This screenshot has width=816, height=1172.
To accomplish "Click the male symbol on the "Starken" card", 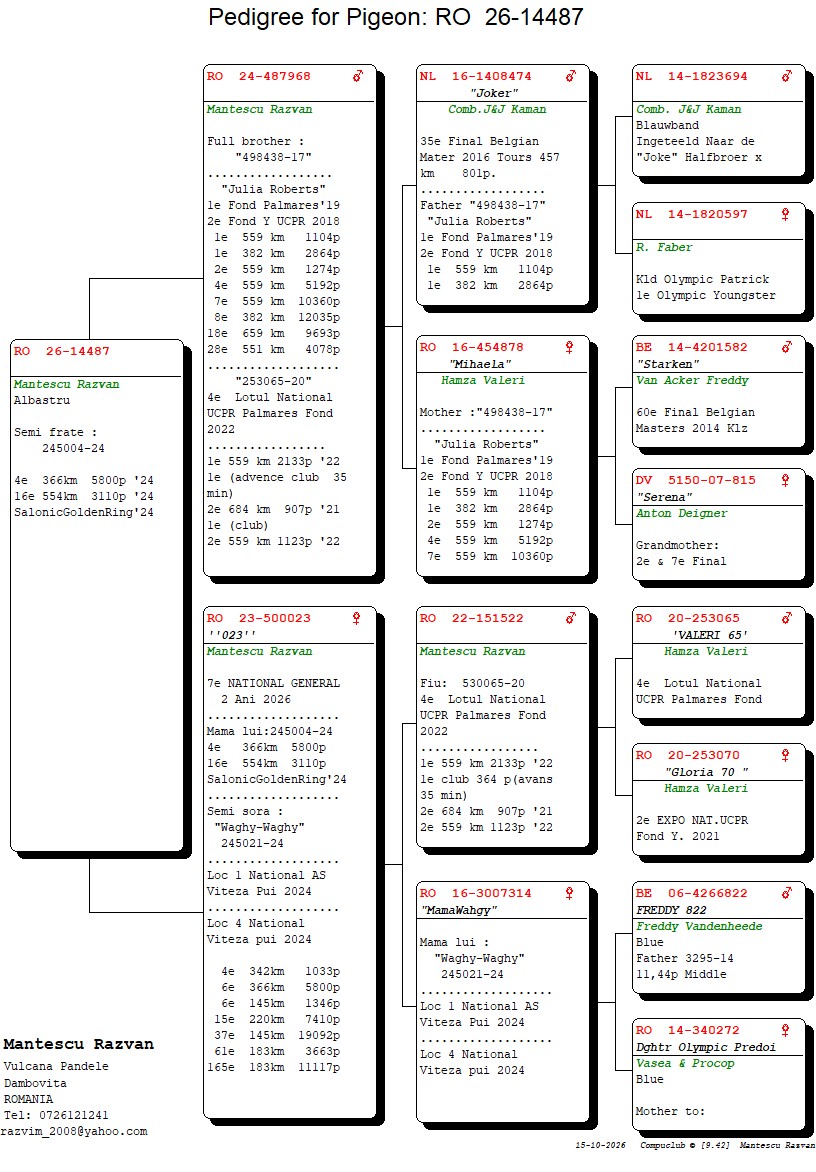I will point(787,347).
